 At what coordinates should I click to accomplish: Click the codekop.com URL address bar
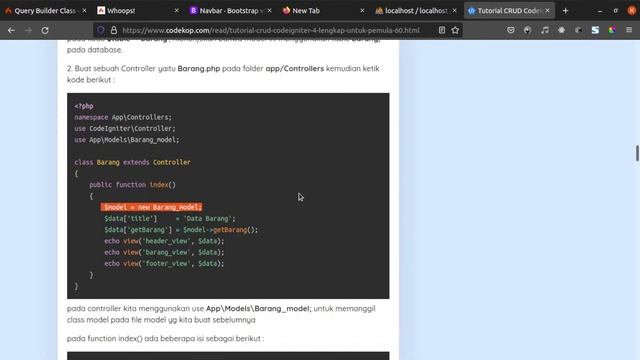(271, 30)
